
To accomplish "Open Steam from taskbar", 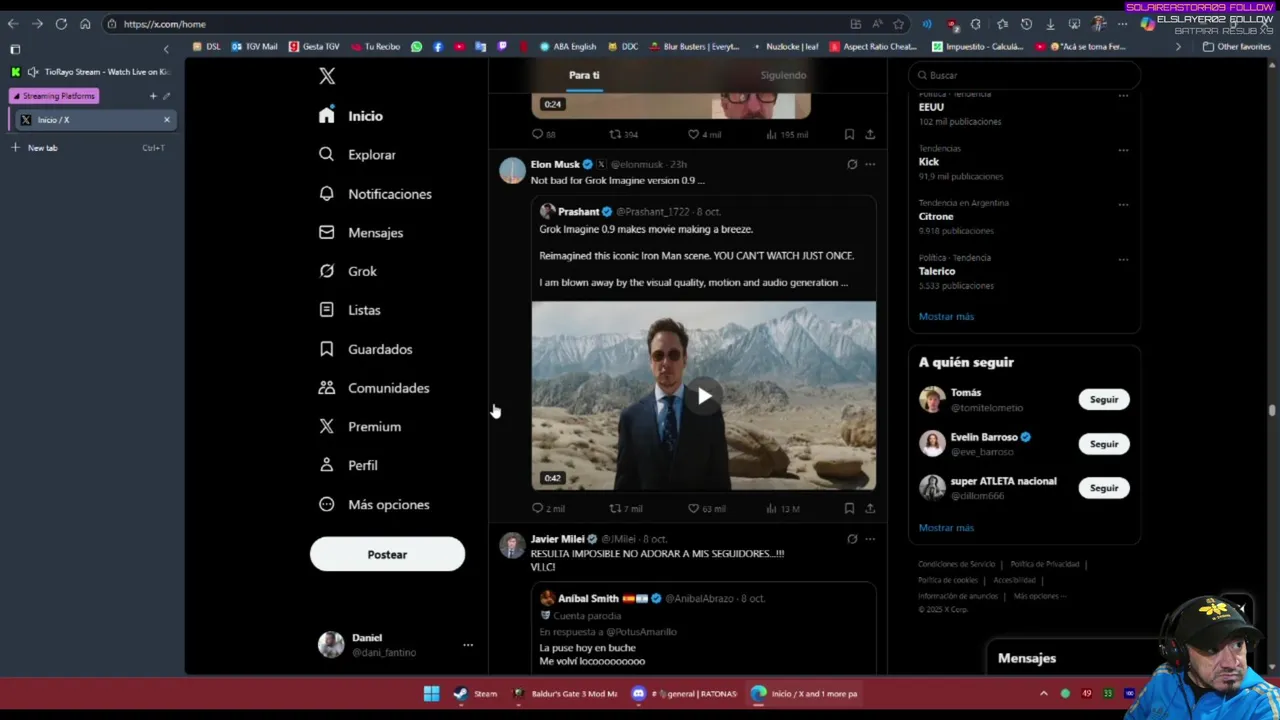I will pyautogui.click(x=476, y=693).
